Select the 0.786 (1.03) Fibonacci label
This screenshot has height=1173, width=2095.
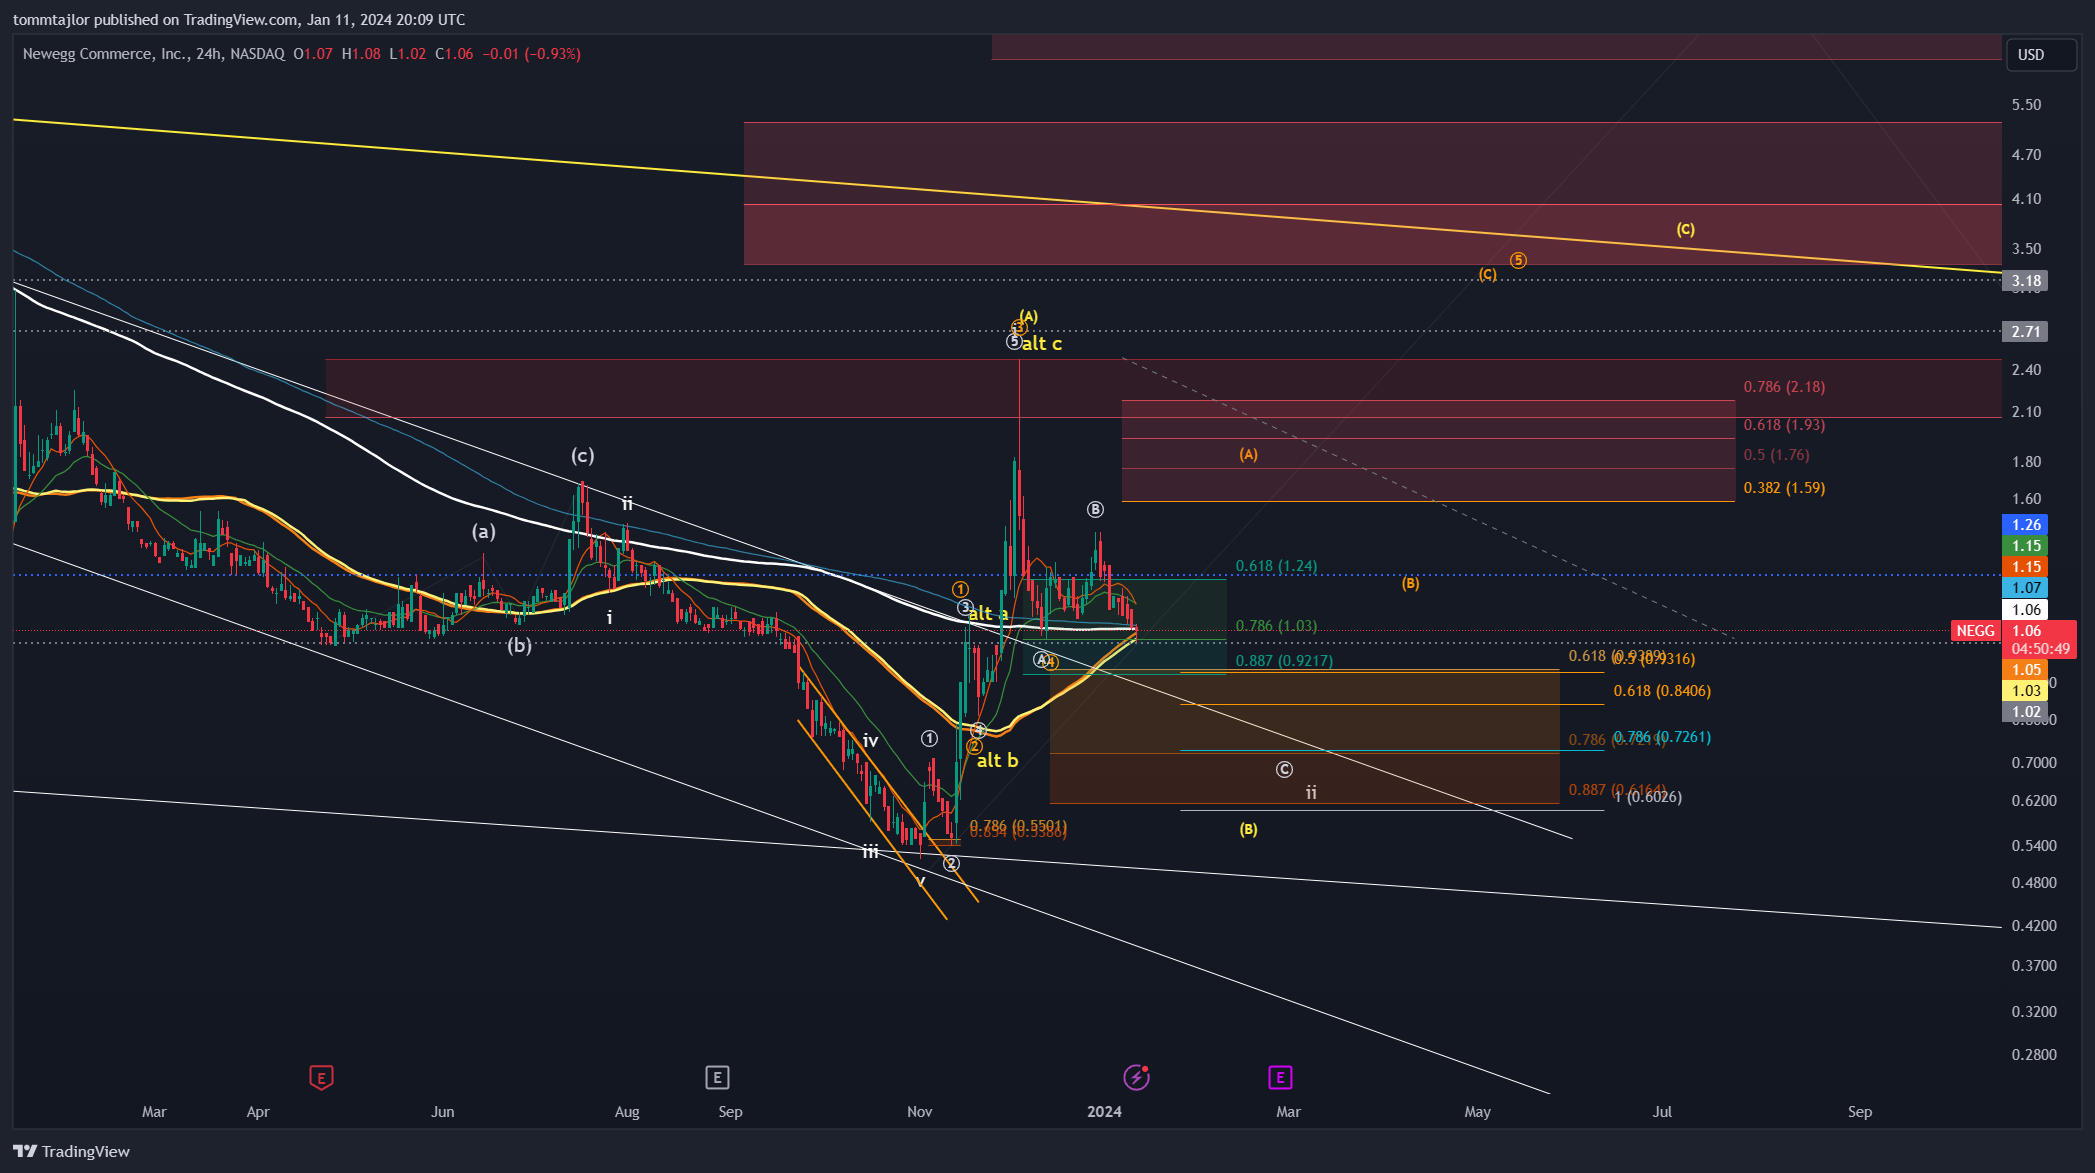pos(1276,626)
